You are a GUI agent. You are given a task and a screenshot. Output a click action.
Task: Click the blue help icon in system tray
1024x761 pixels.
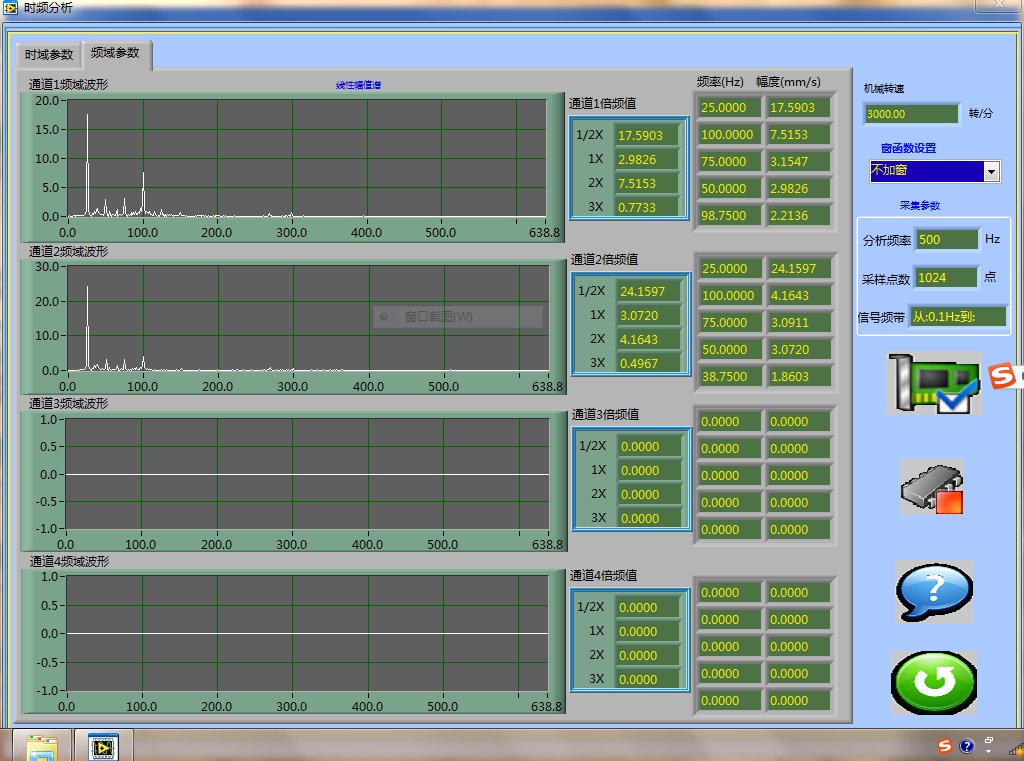pos(966,746)
